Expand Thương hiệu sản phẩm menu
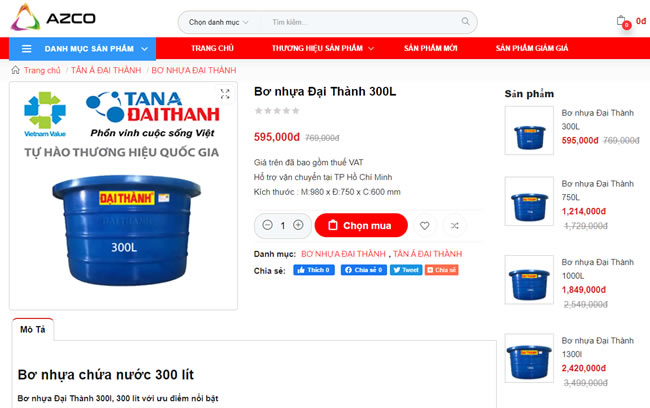The image size is (650, 408). click(323, 48)
